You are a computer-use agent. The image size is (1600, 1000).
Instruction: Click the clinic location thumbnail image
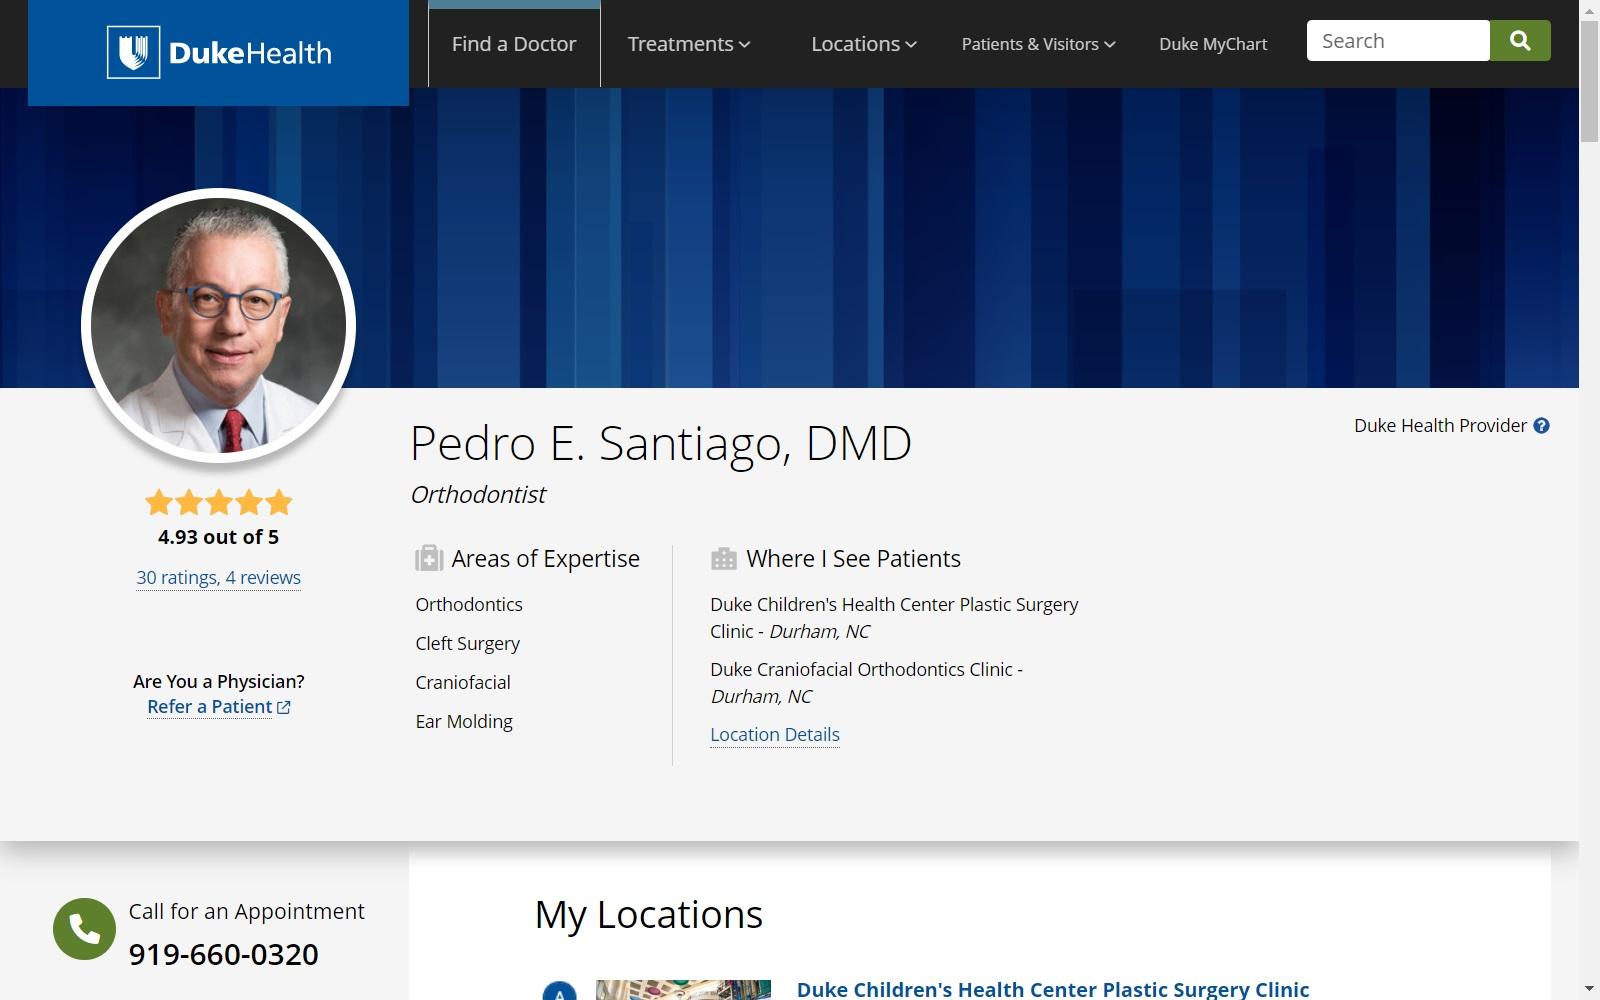(684, 990)
